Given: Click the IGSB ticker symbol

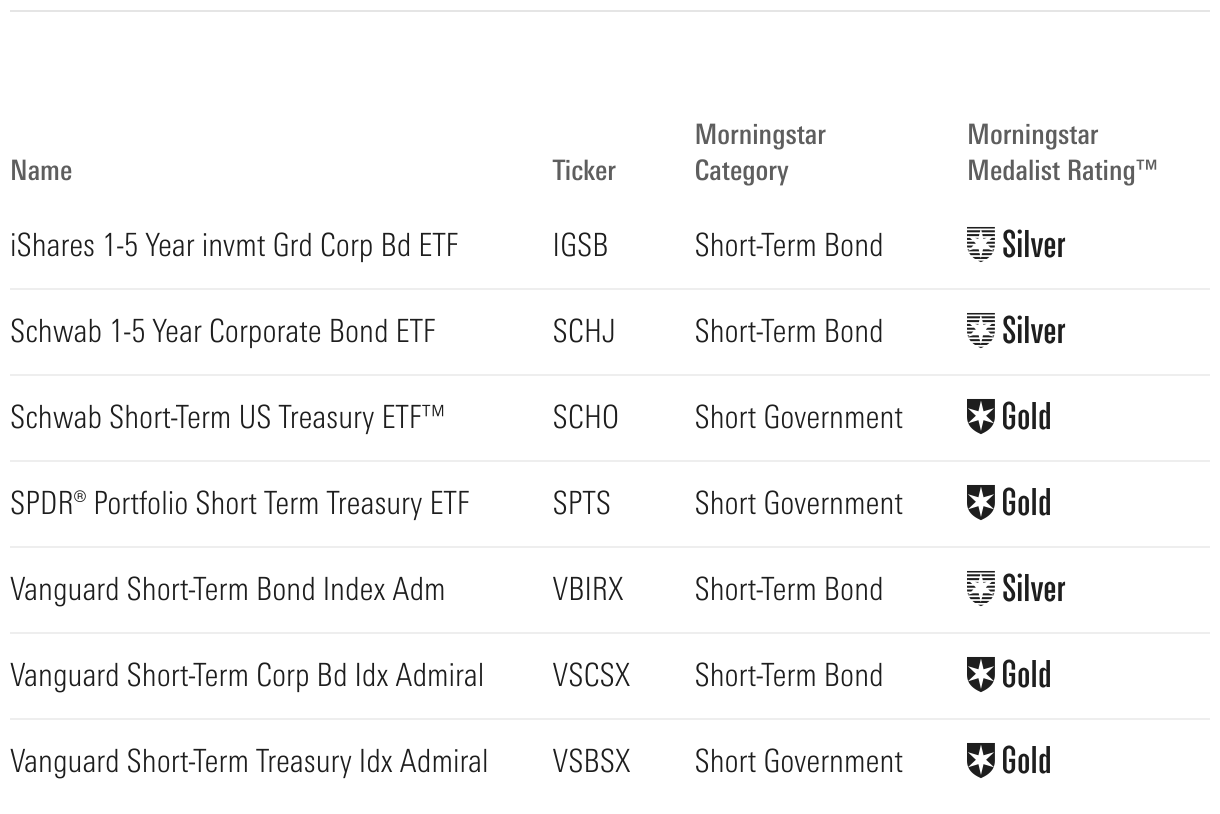Looking at the screenshot, I should click(x=580, y=246).
